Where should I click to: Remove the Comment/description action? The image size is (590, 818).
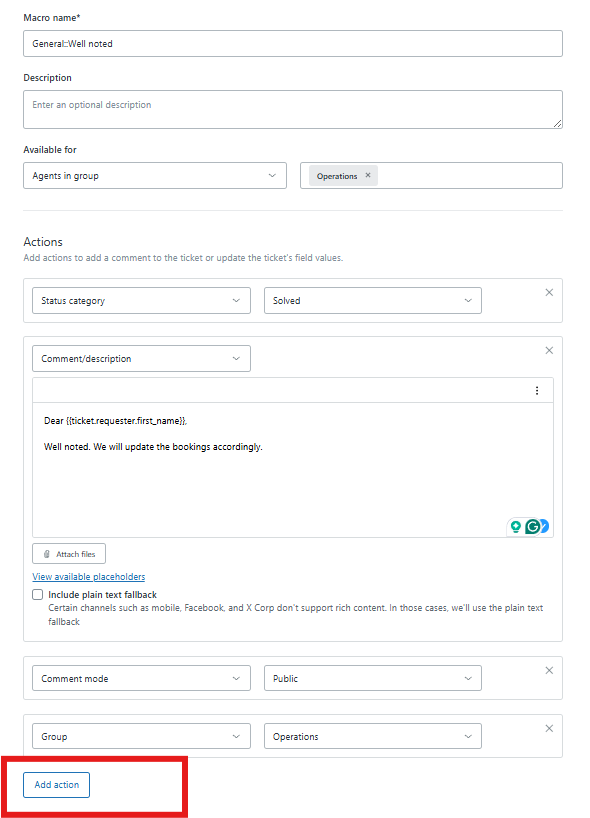coord(549,351)
